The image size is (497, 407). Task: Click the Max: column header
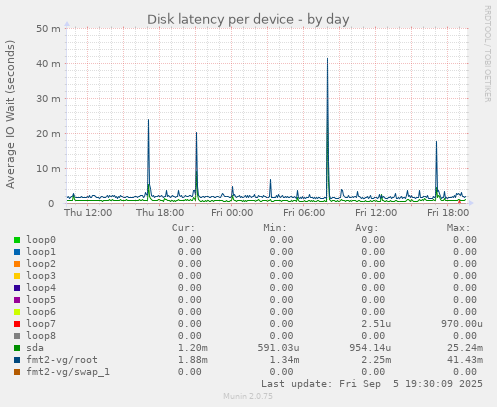(x=458, y=228)
